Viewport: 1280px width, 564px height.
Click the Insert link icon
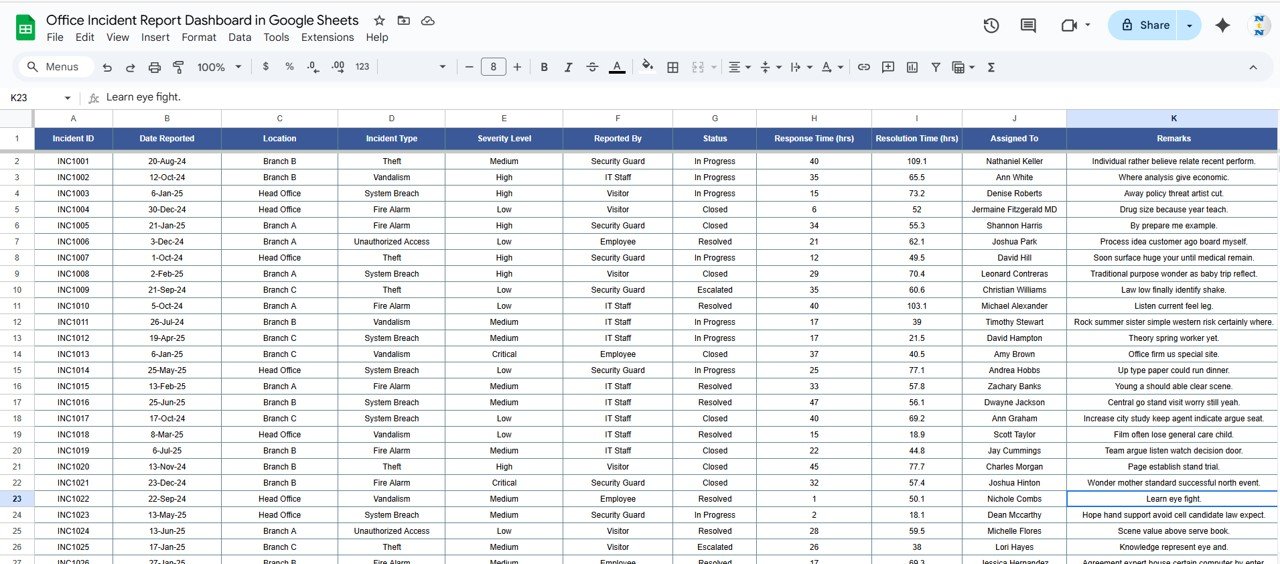click(864, 67)
